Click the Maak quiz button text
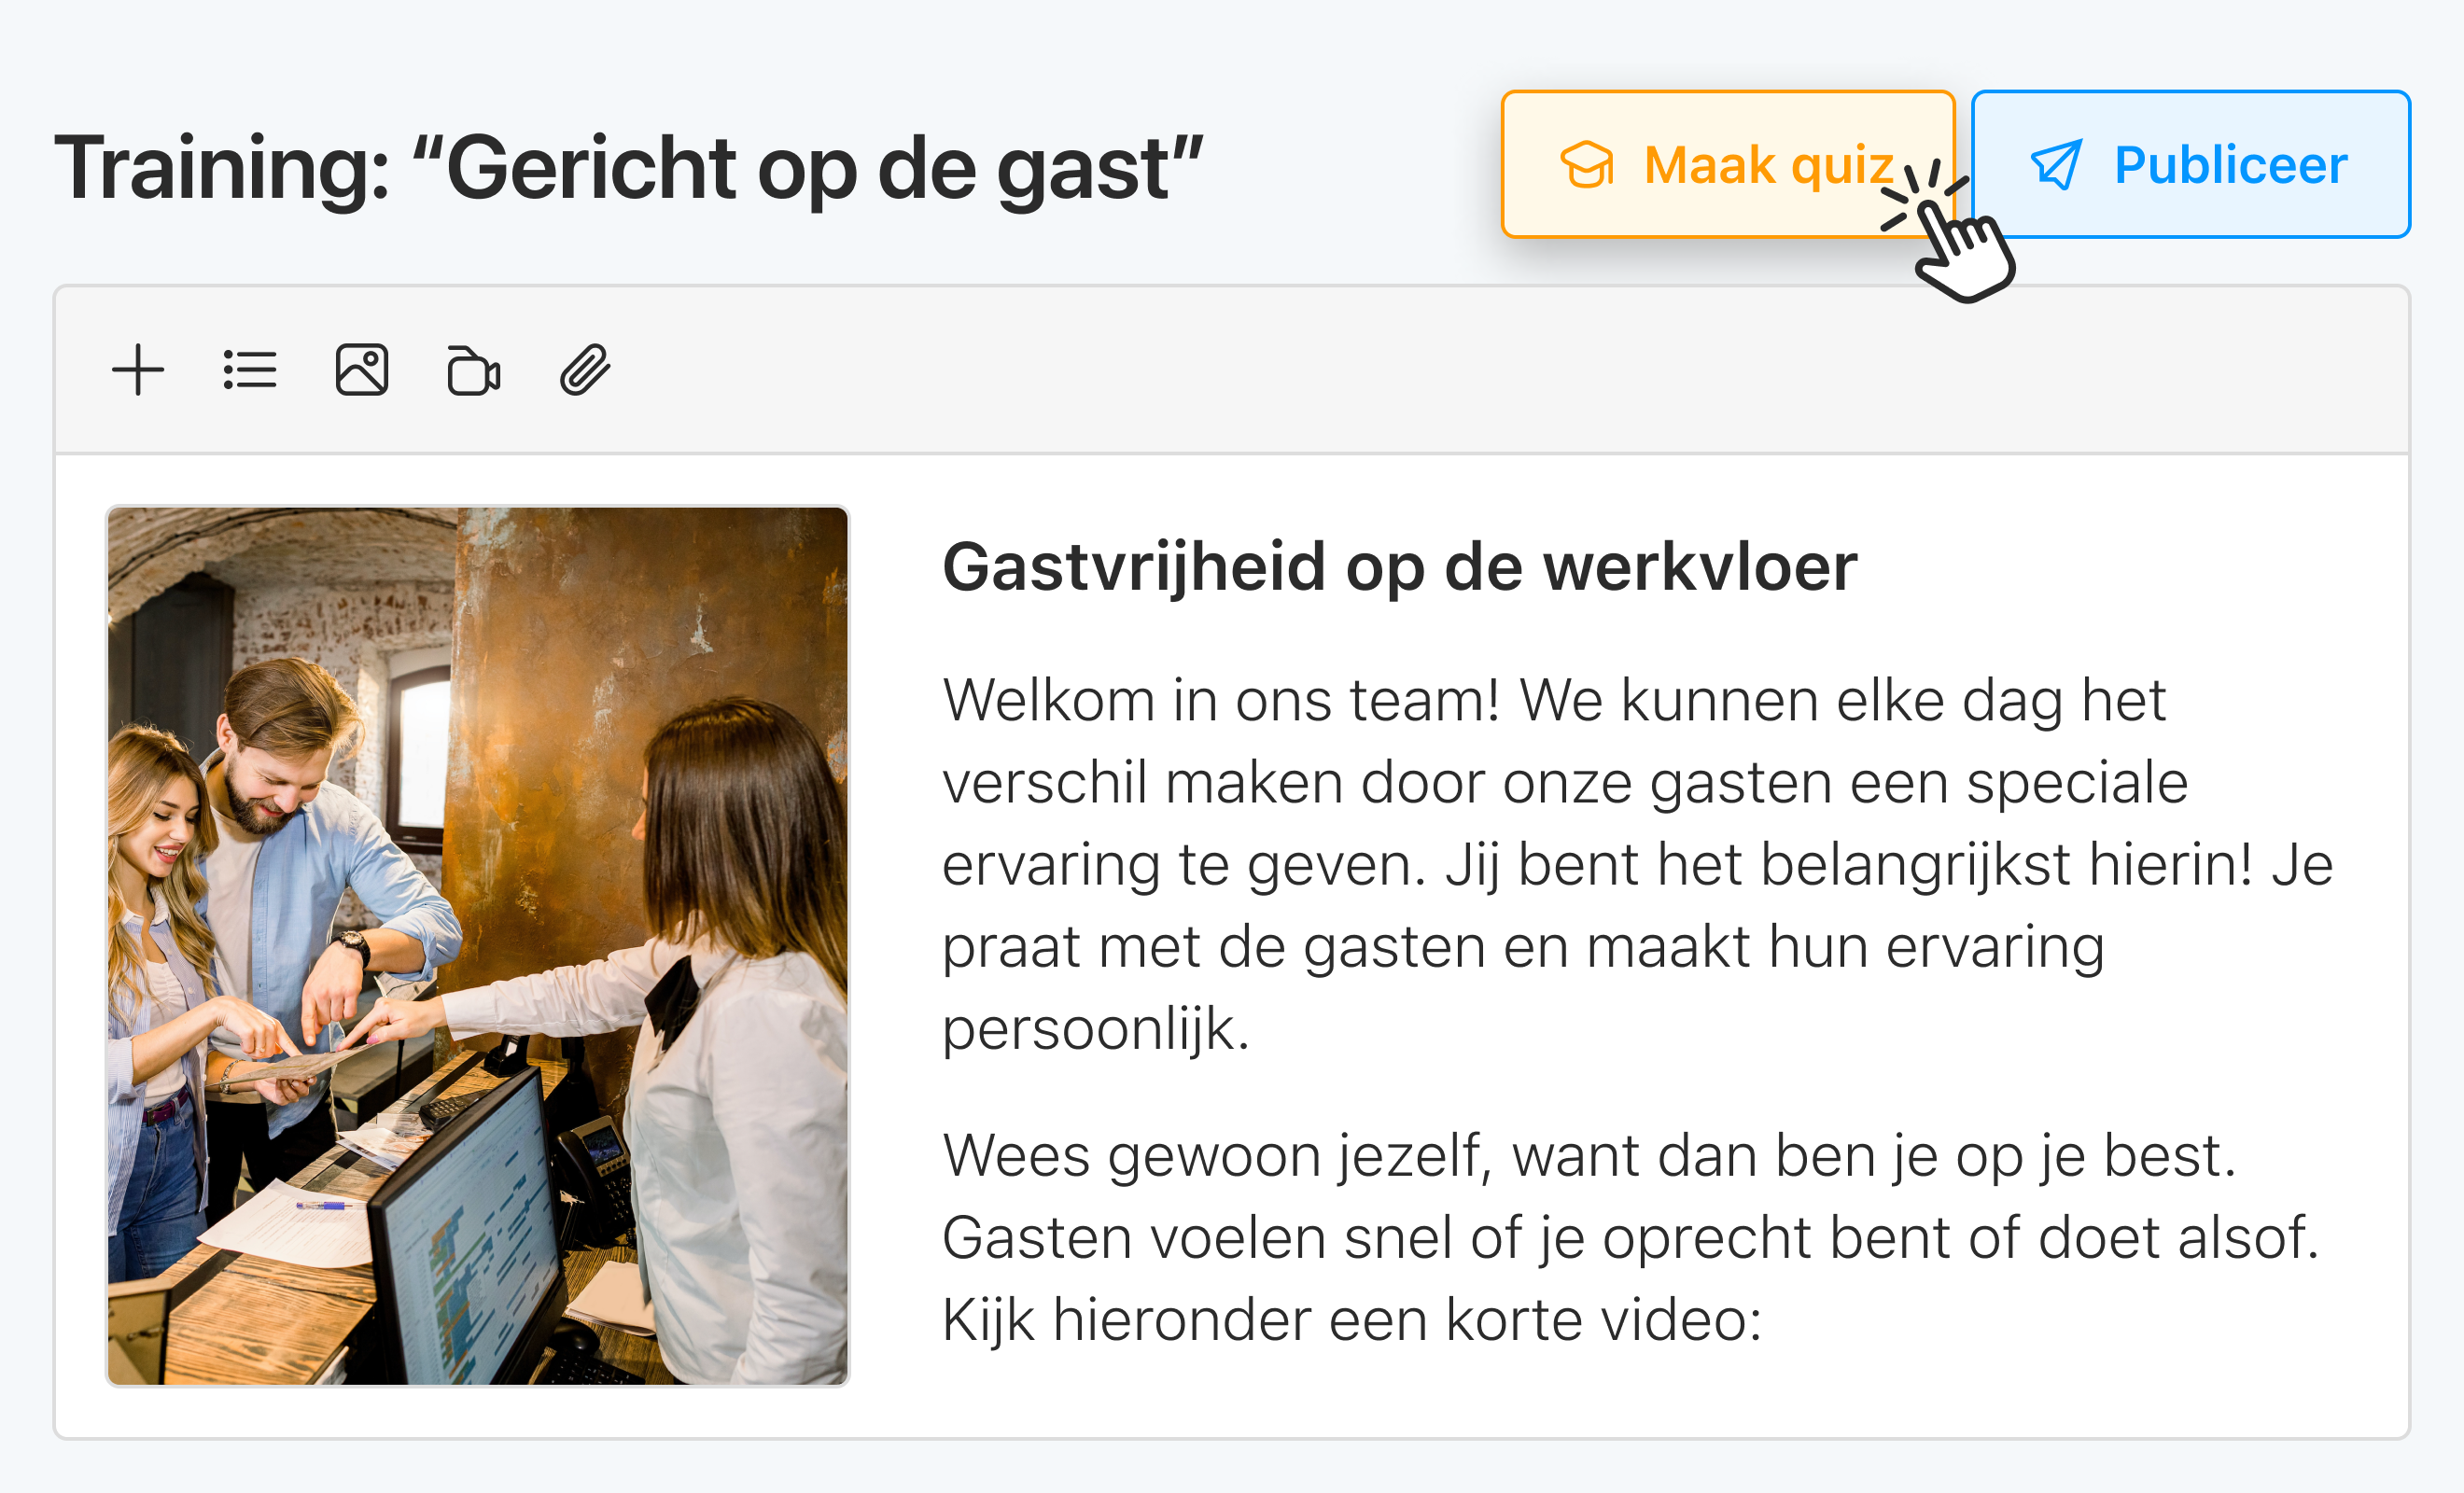 click(x=1768, y=165)
